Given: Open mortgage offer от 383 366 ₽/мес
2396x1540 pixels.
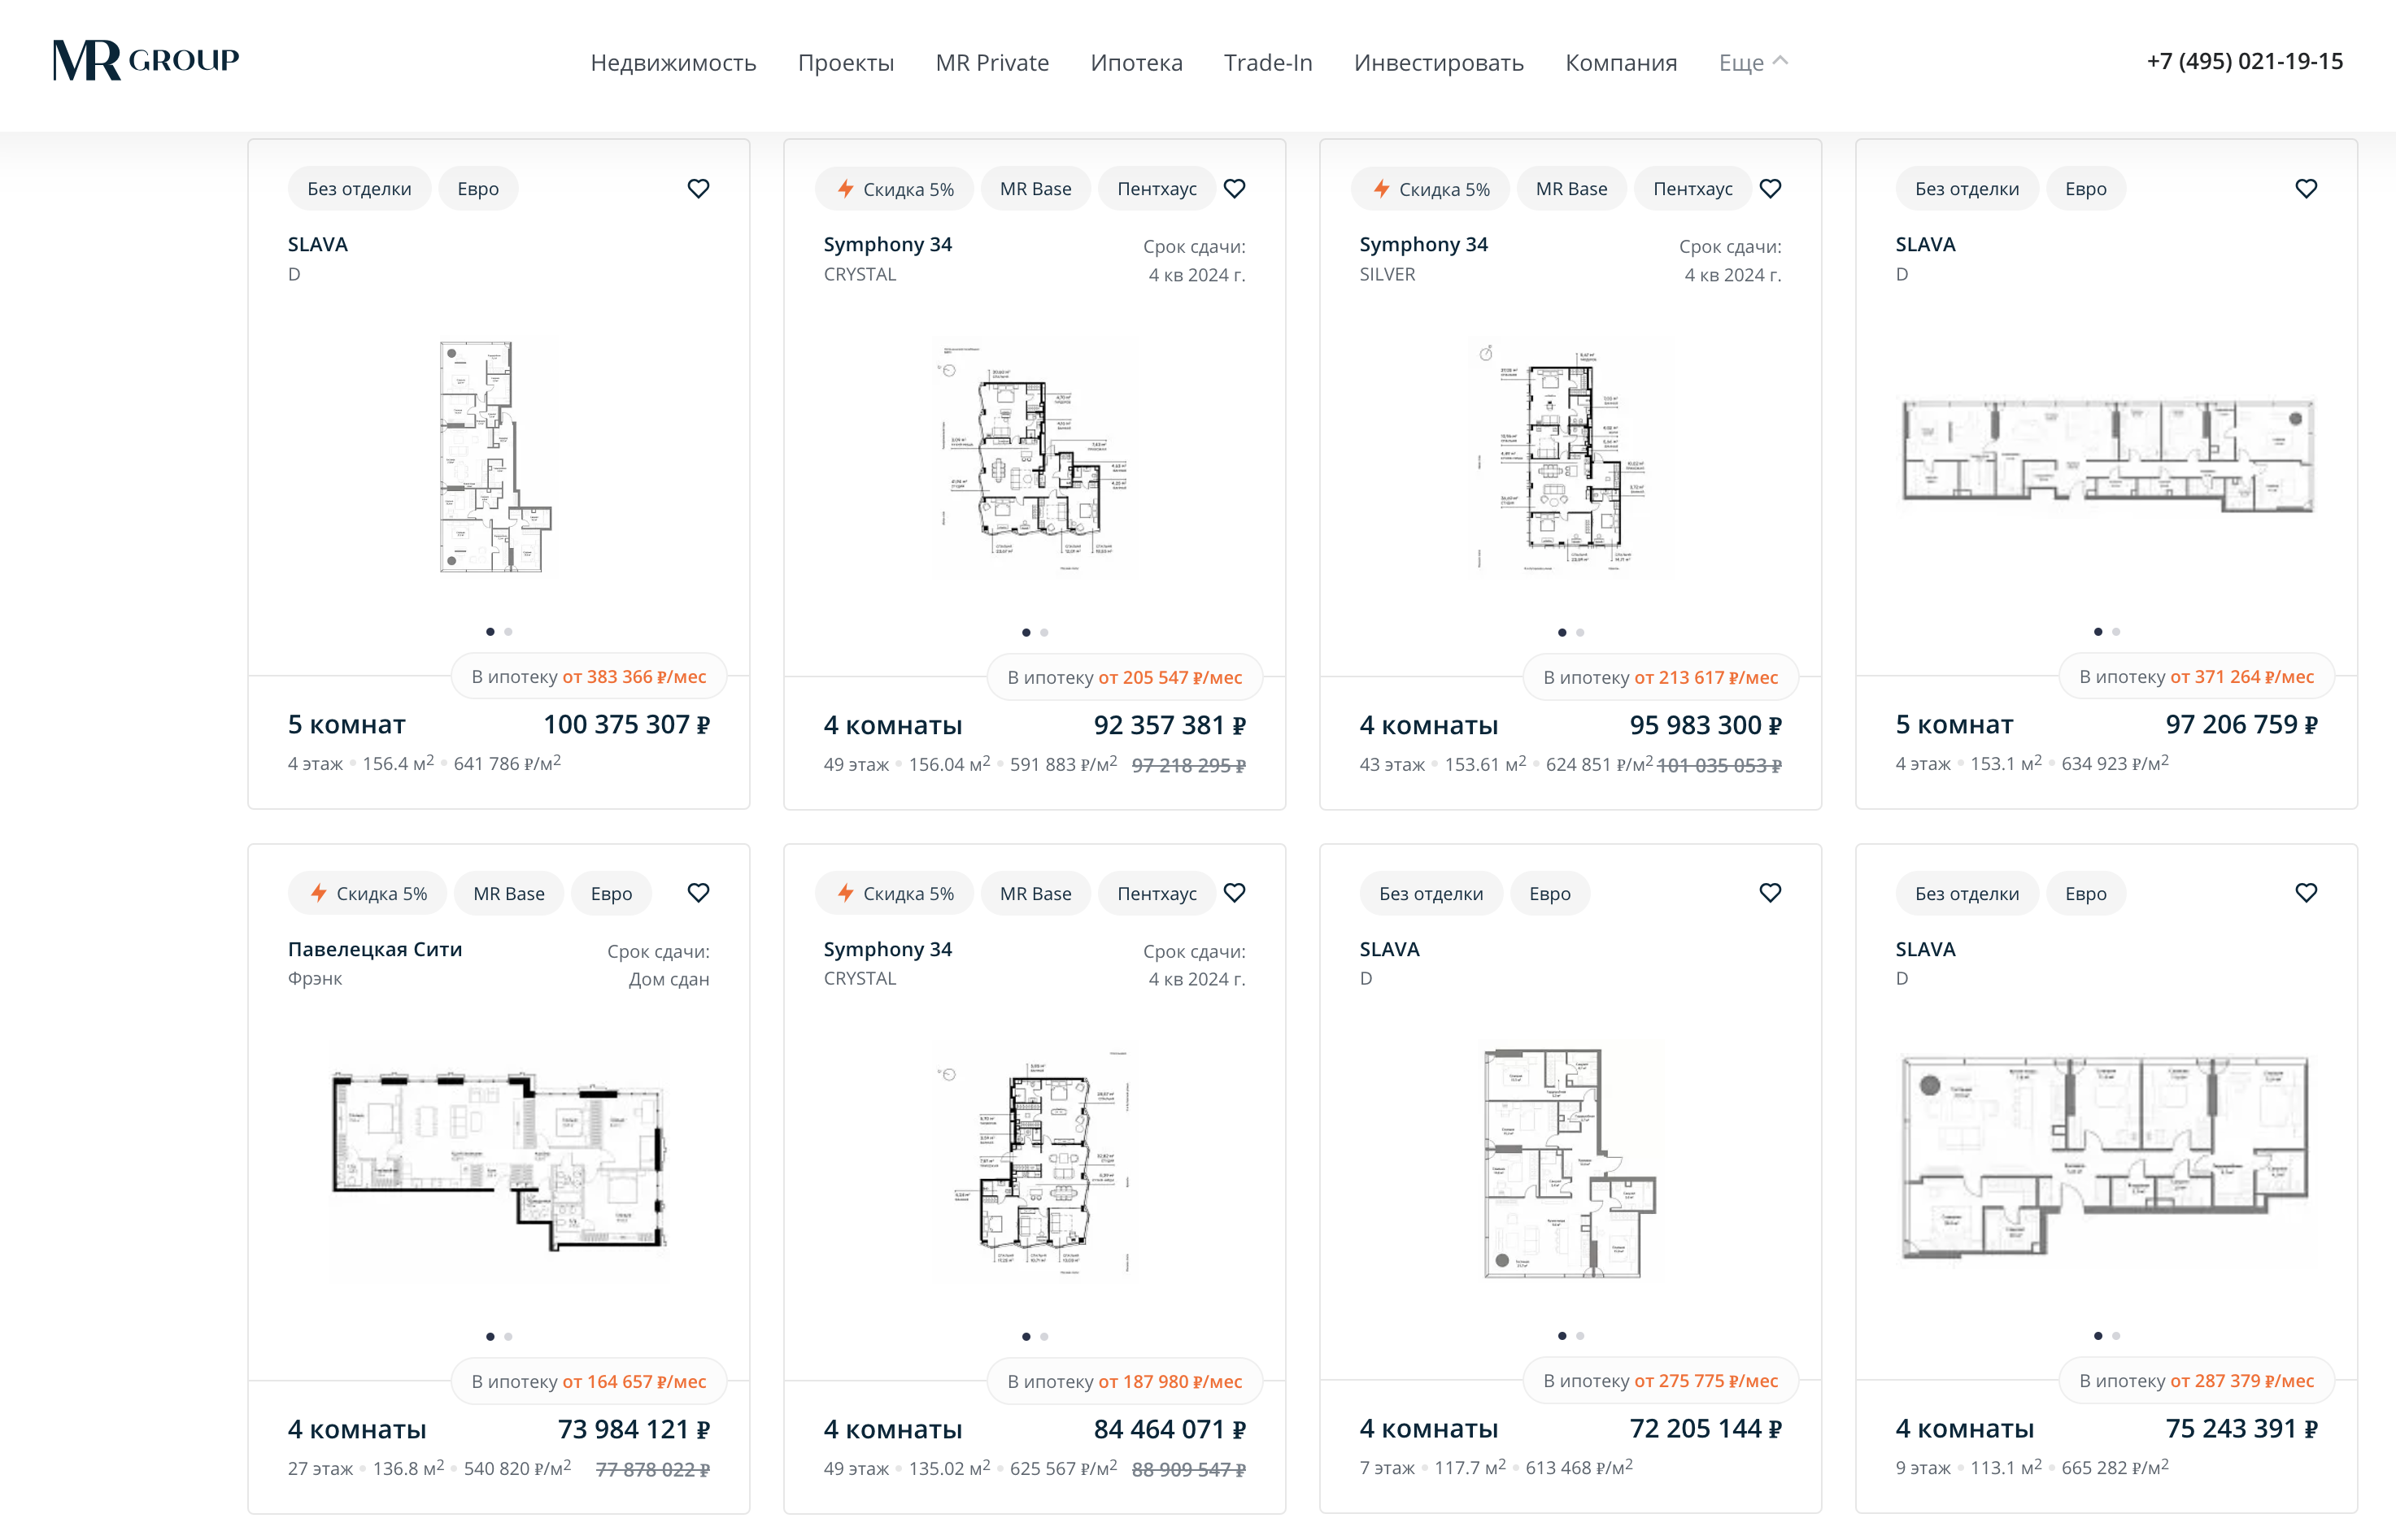Looking at the screenshot, I should (x=588, y=677).
